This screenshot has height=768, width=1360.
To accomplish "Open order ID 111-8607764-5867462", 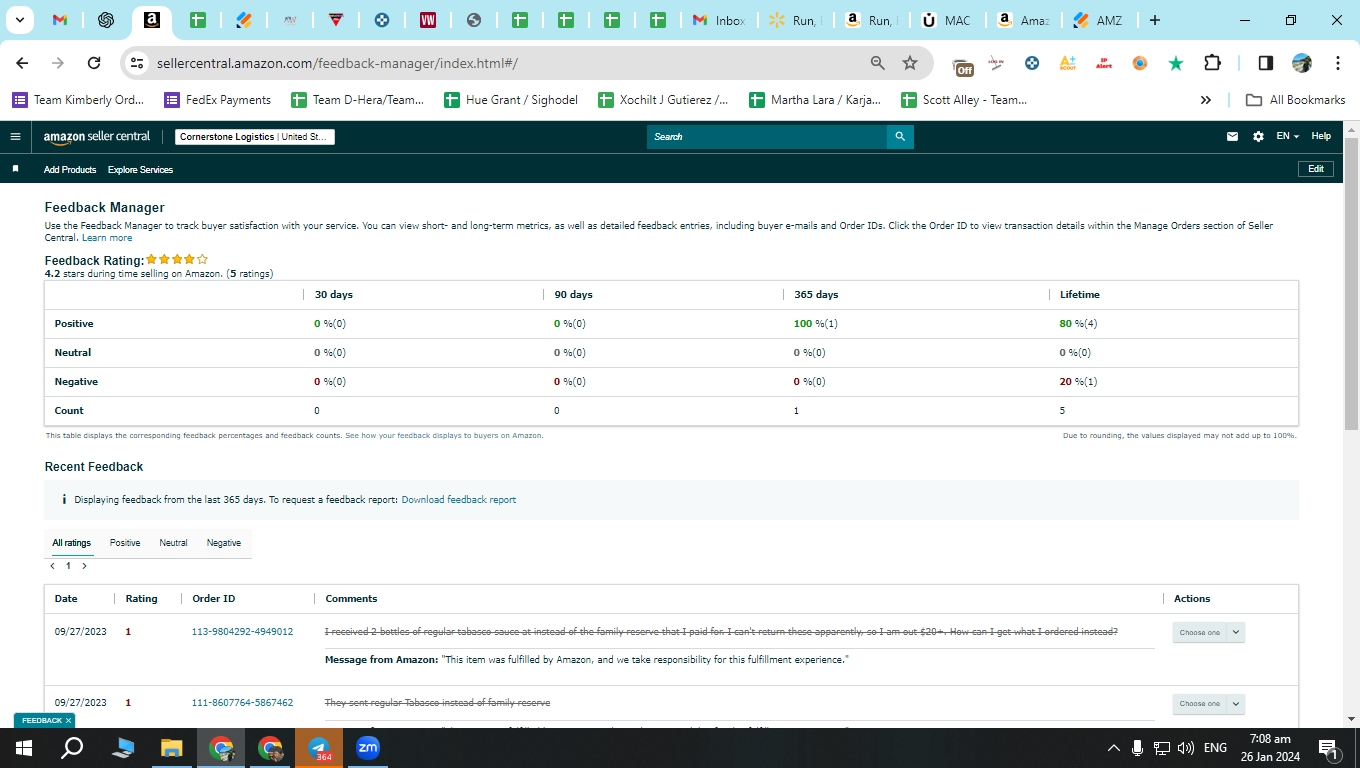I will tap(242, 703).
